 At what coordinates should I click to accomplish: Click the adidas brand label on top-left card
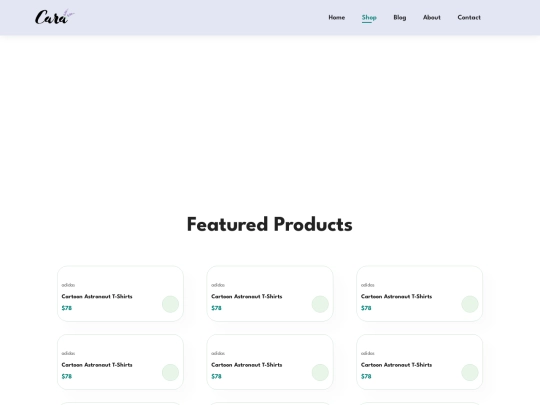pos(68,285)
